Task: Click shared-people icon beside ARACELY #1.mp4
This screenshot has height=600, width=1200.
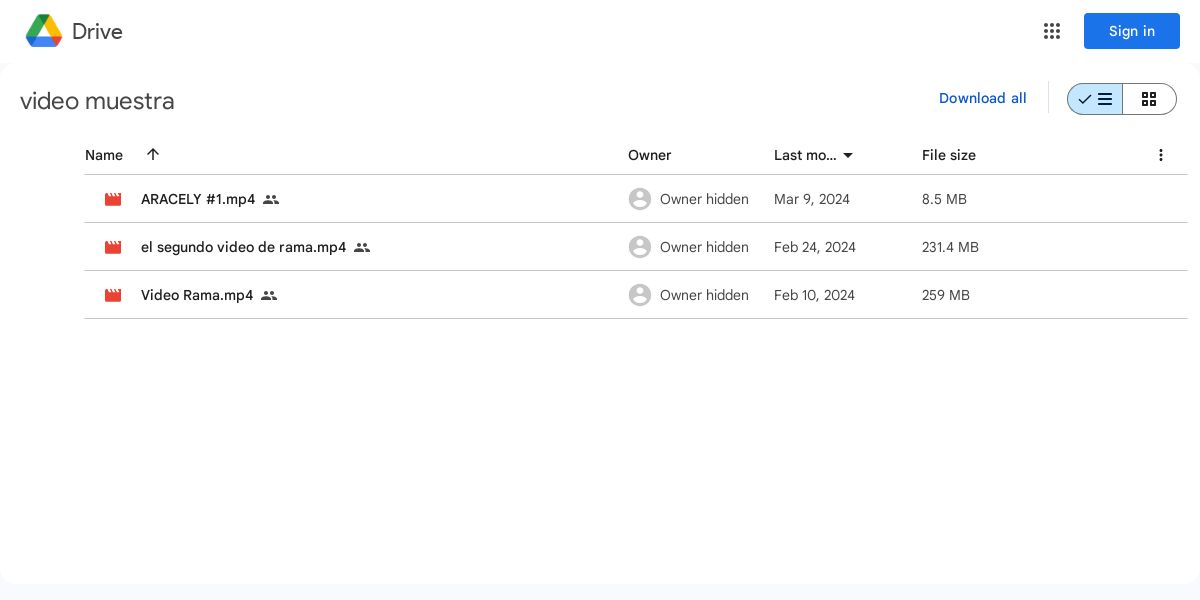Action: click(271, 199)
